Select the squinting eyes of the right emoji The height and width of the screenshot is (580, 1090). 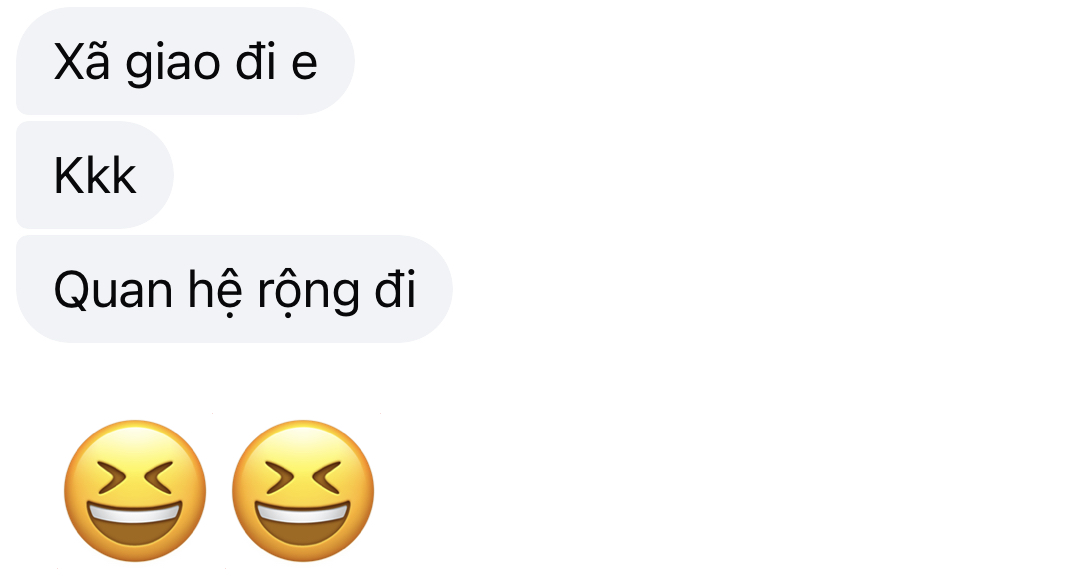[302, 477]
